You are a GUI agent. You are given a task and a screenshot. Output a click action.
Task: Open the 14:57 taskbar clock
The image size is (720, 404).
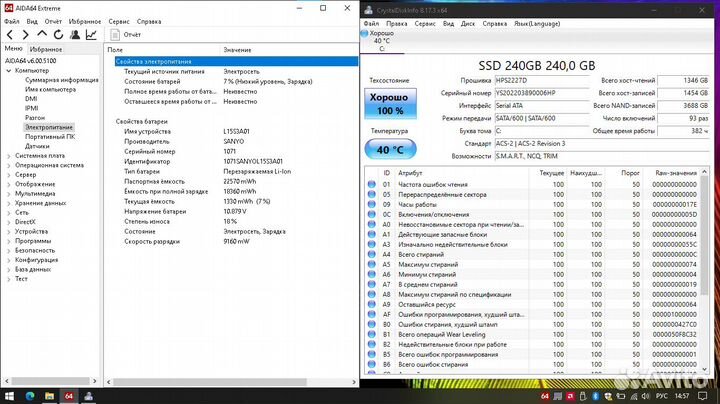[682, 396]
